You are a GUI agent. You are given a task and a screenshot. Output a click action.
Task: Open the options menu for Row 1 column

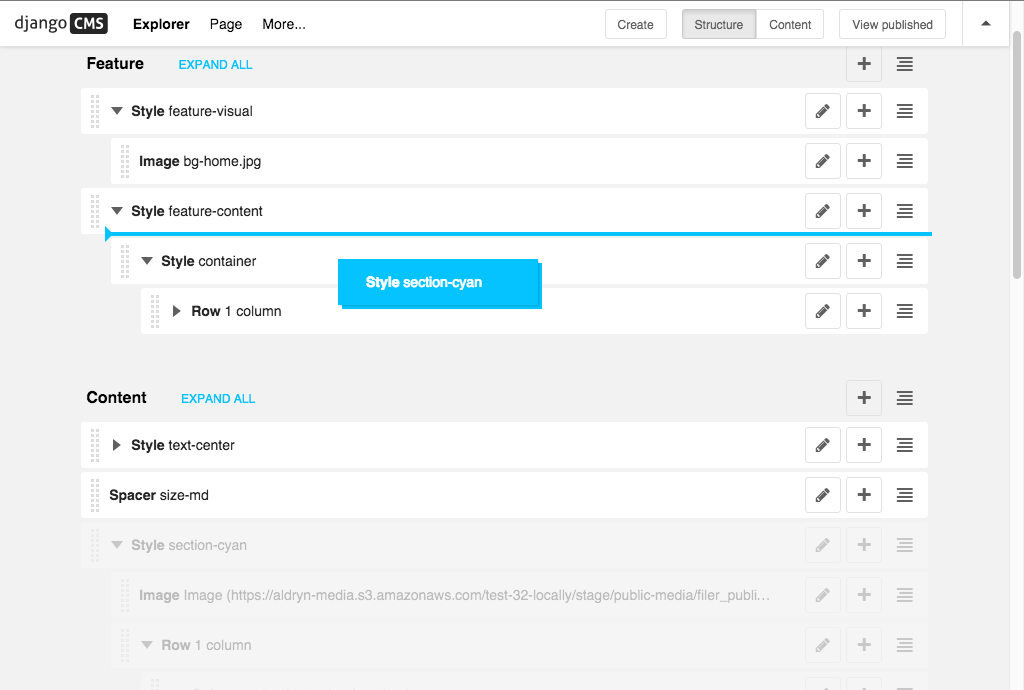[x=904, y=310]
